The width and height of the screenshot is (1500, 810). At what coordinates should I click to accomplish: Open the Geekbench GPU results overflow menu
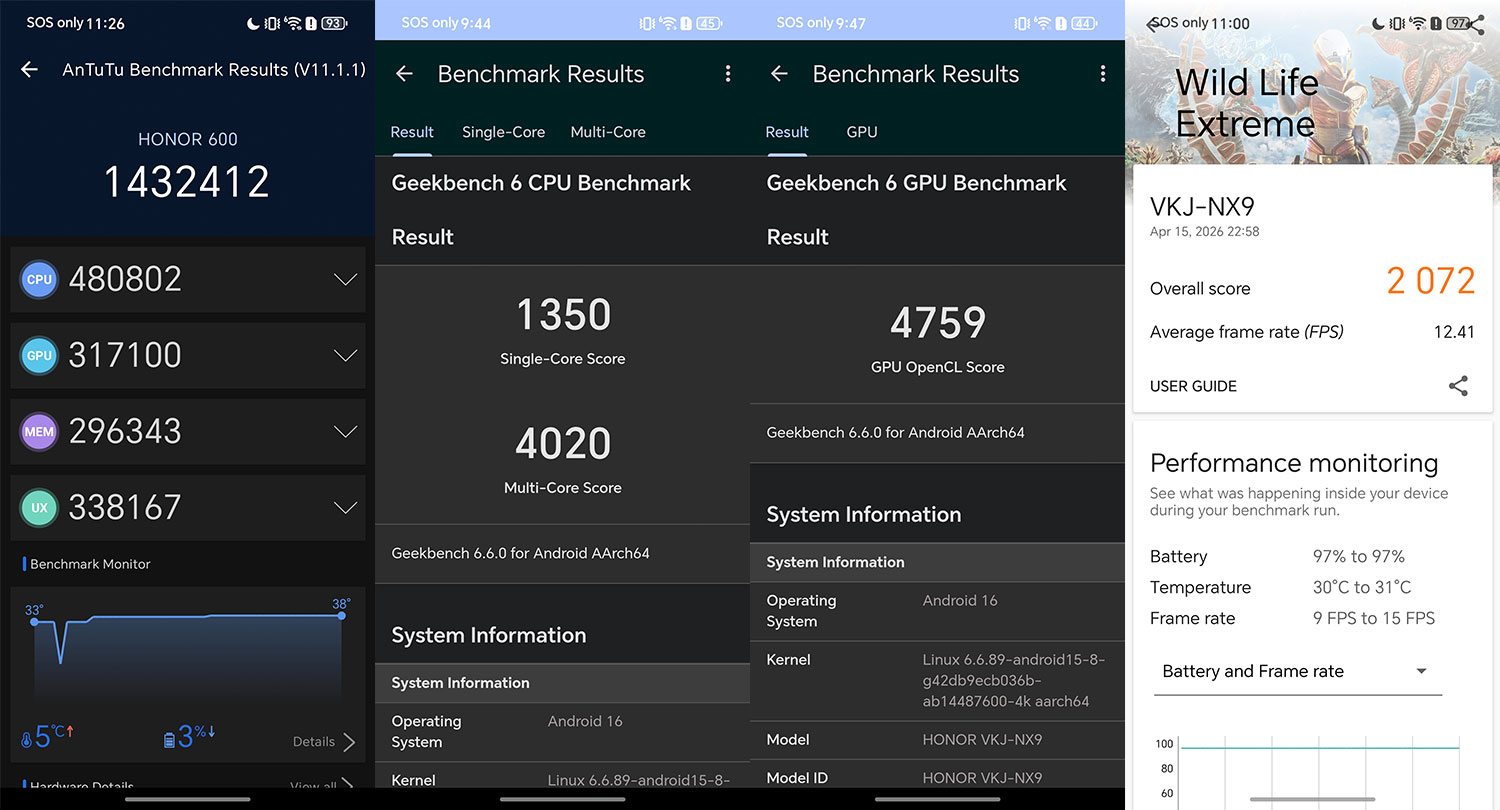click(1102, 73)
